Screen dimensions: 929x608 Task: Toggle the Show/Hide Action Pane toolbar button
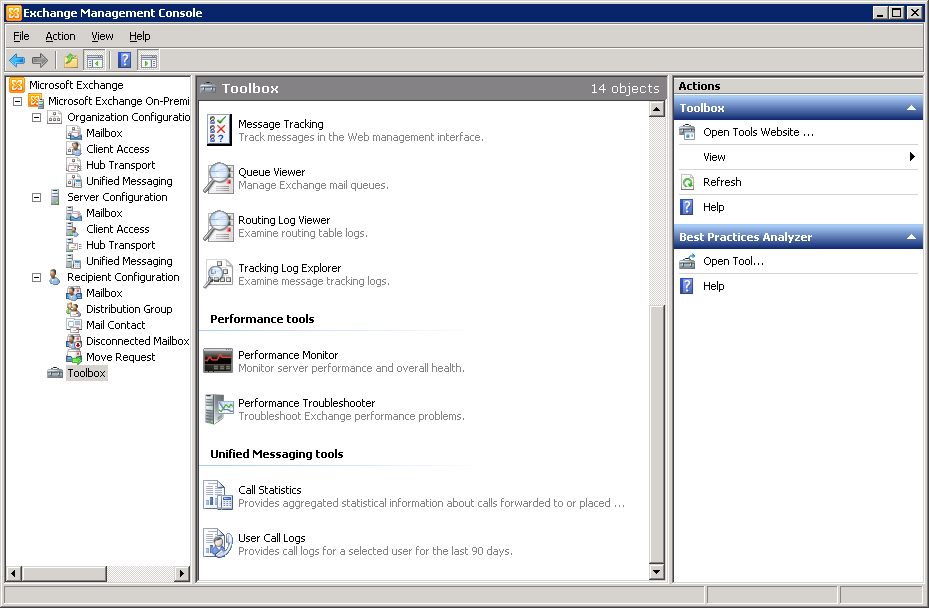149,60
